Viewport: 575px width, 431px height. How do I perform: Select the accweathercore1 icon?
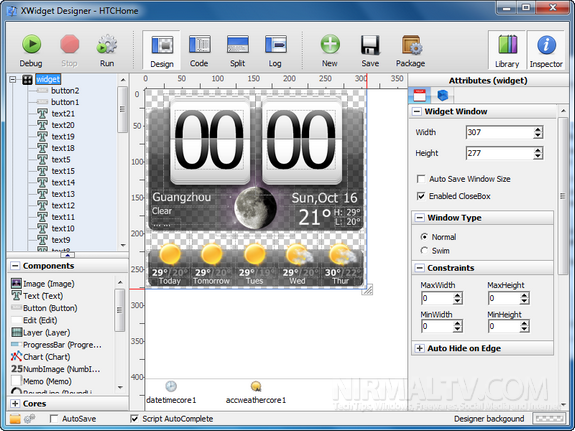coord(256,386)
